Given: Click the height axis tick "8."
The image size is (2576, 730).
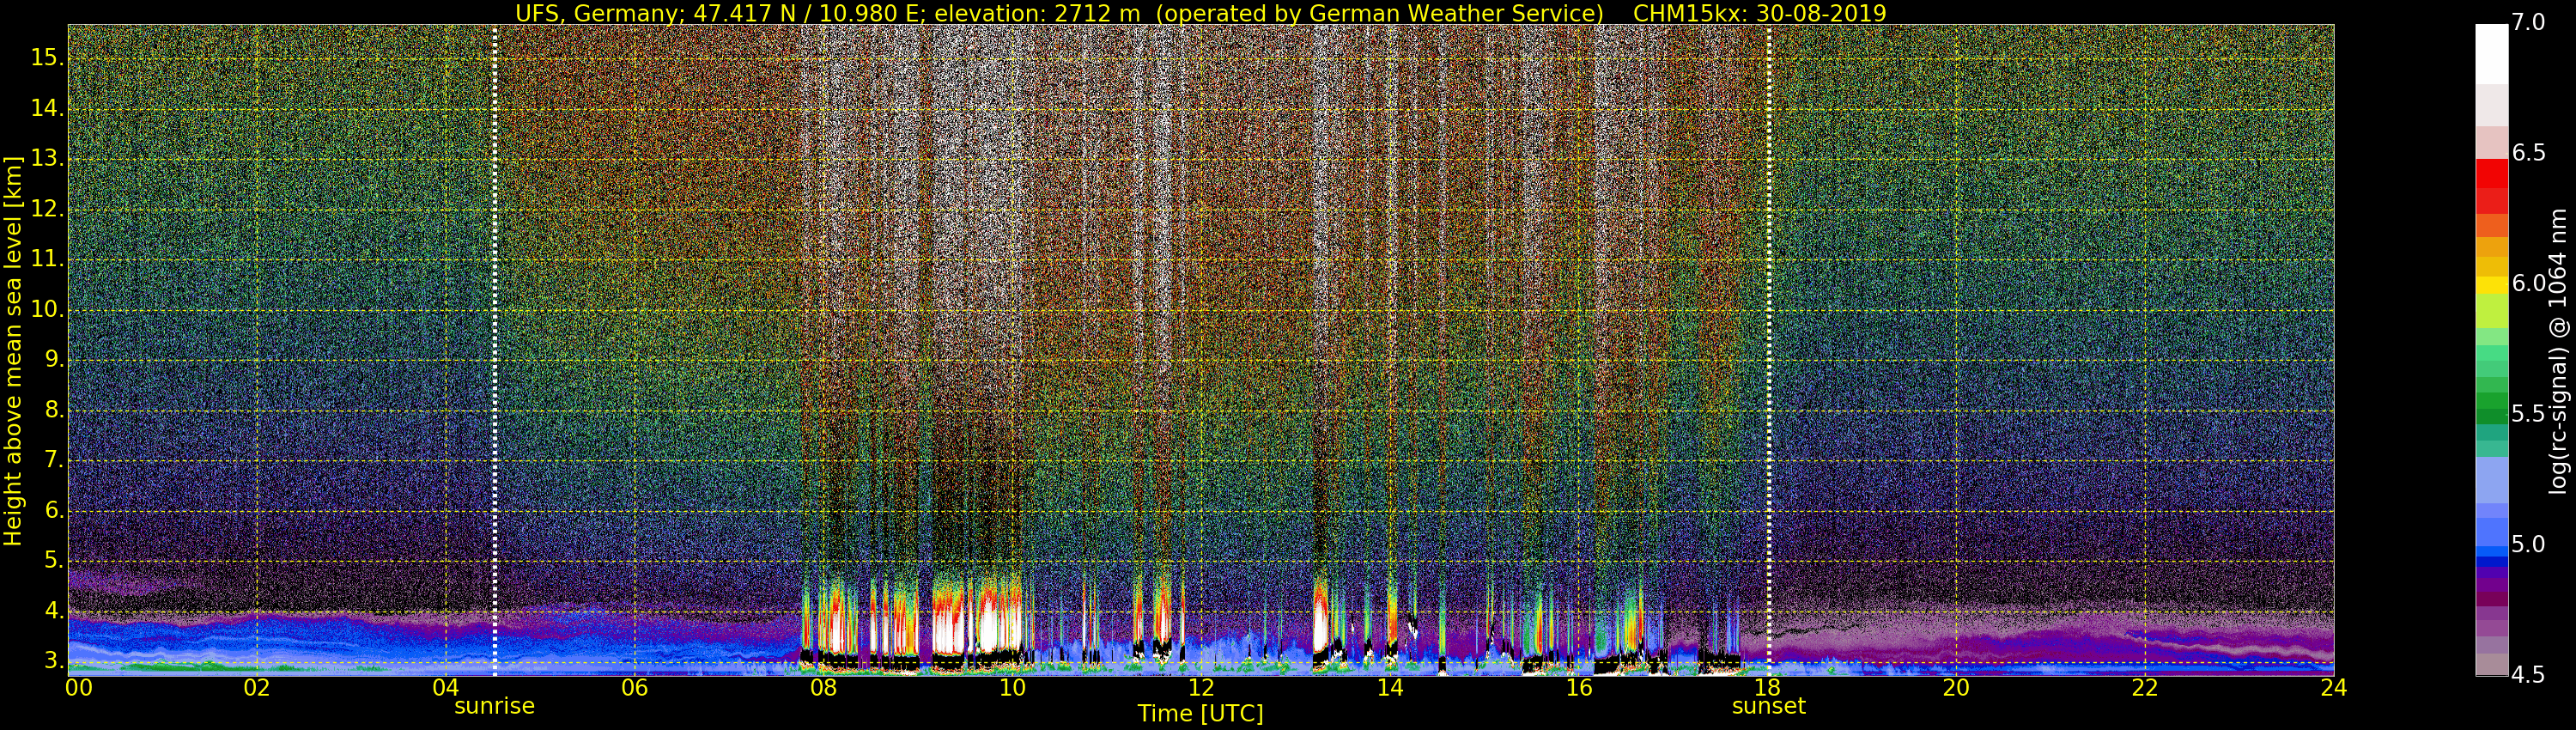Looking at the screenshot, I should 54,410.
